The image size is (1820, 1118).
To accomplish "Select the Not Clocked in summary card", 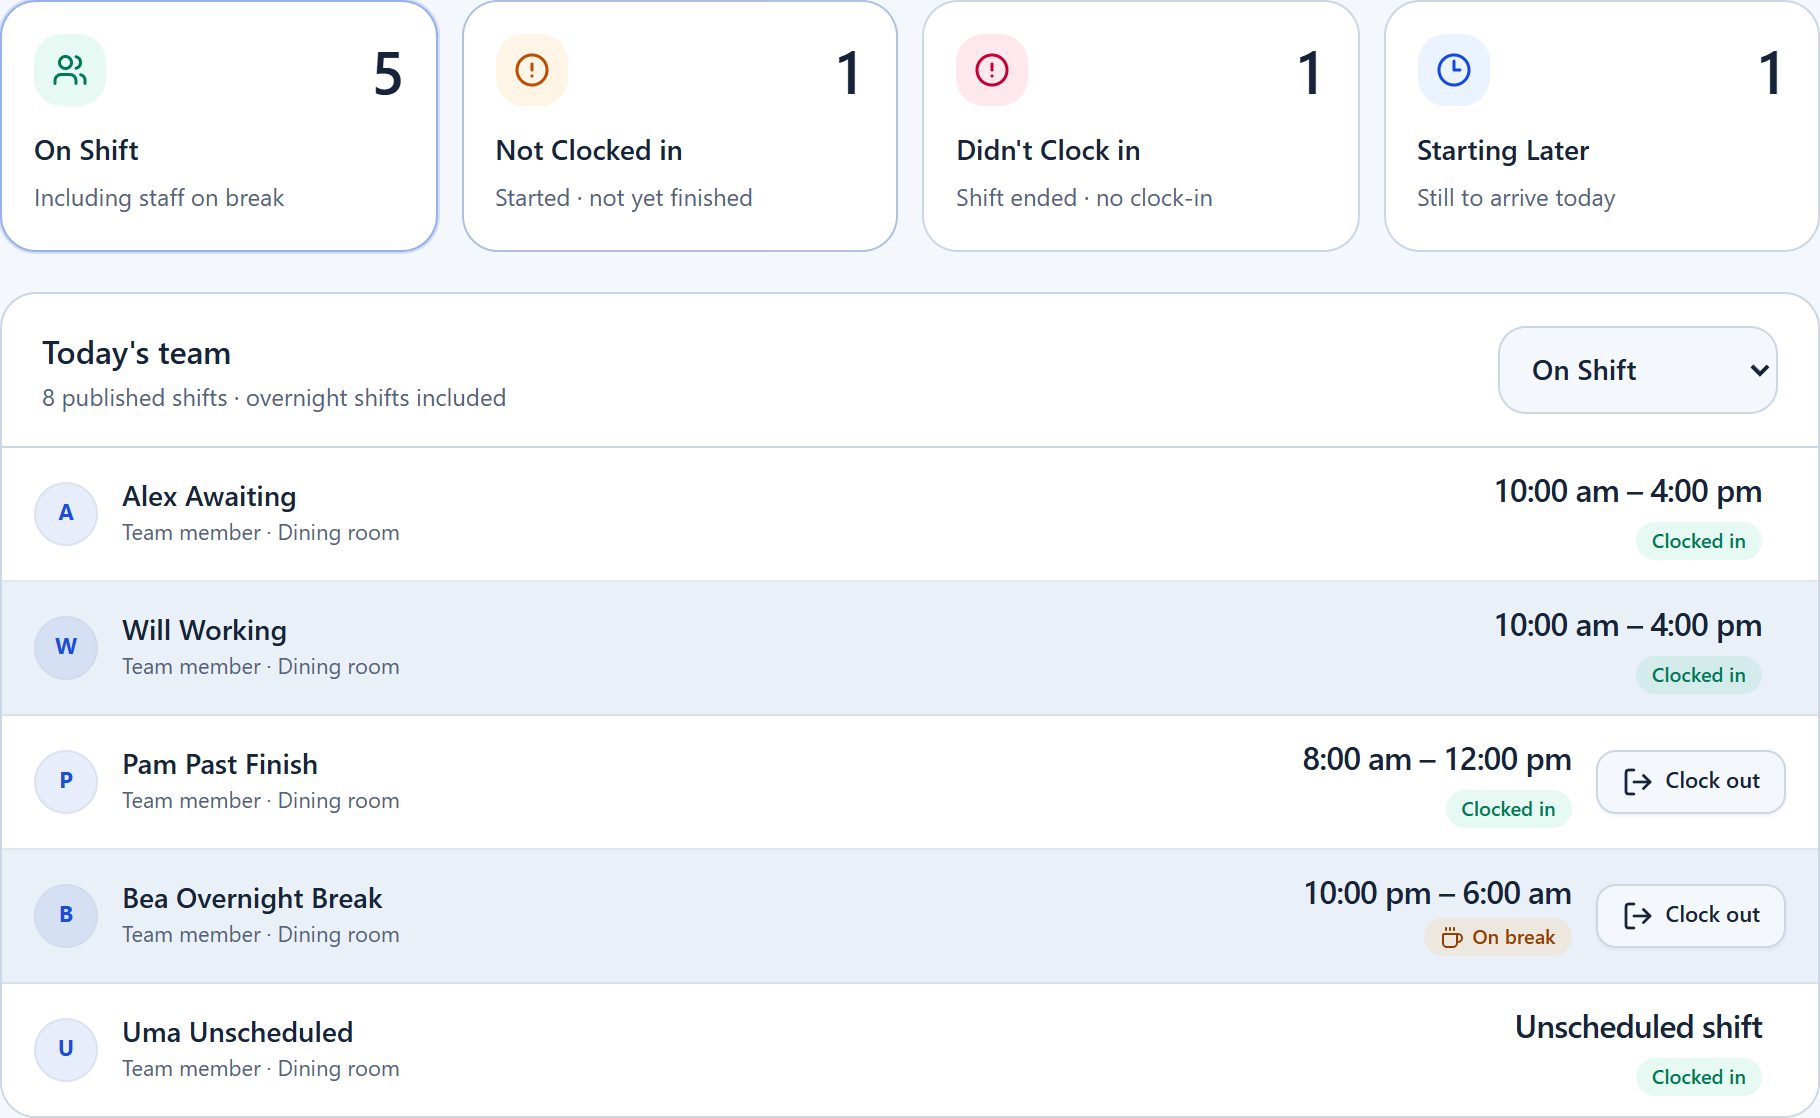I will click(x=680, y=126).
